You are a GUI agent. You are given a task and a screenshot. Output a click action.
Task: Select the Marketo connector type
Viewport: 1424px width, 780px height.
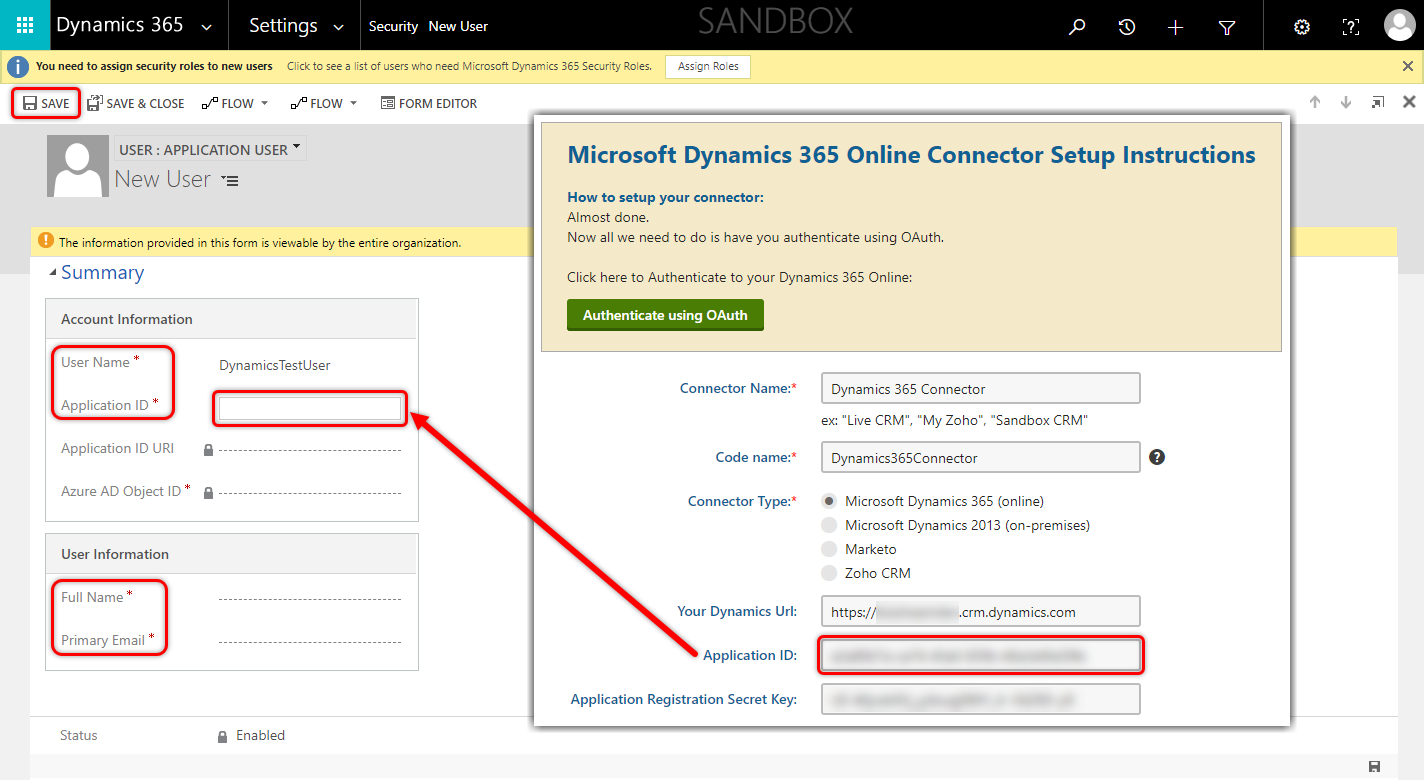[x=829, y=549]
